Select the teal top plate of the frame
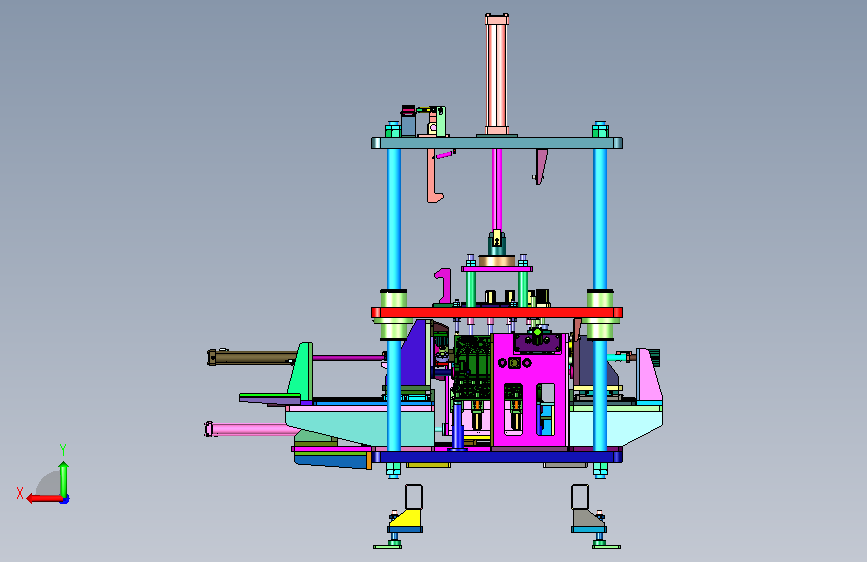Image resolution: width=867 pixels, height=562 pixels. click(x=497, y=143)
